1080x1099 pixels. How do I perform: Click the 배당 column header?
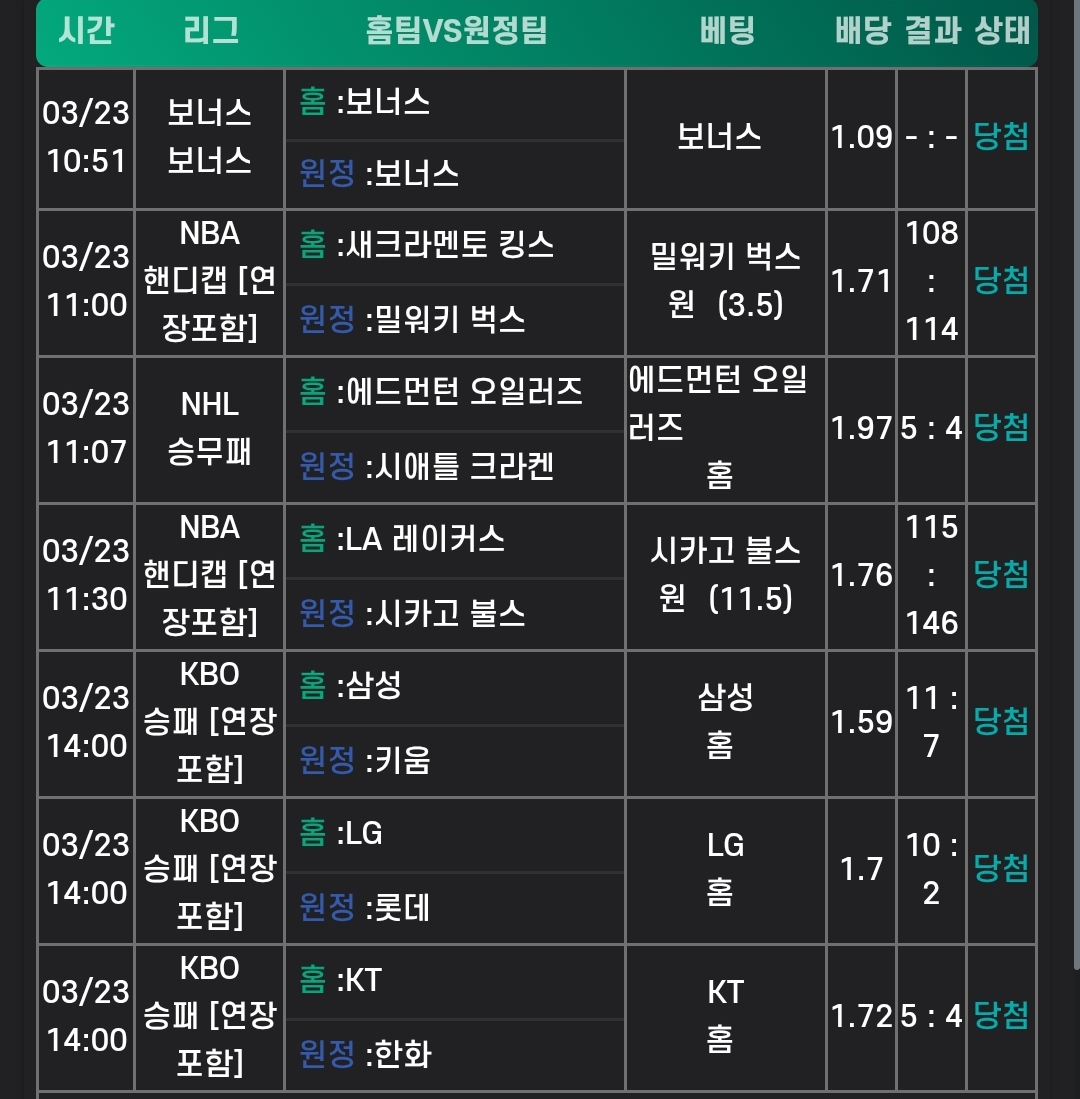(862, 31)
